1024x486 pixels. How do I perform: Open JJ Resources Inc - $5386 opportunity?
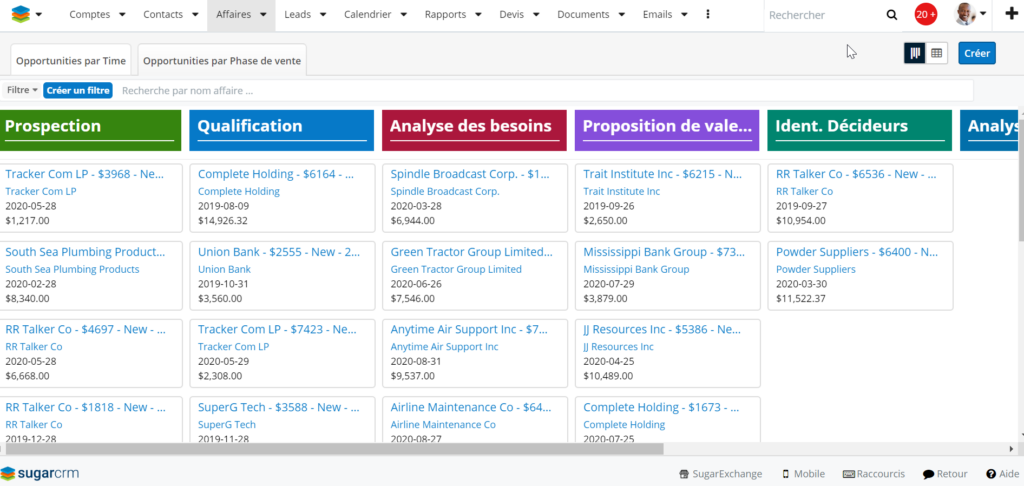tap(662, 329)
